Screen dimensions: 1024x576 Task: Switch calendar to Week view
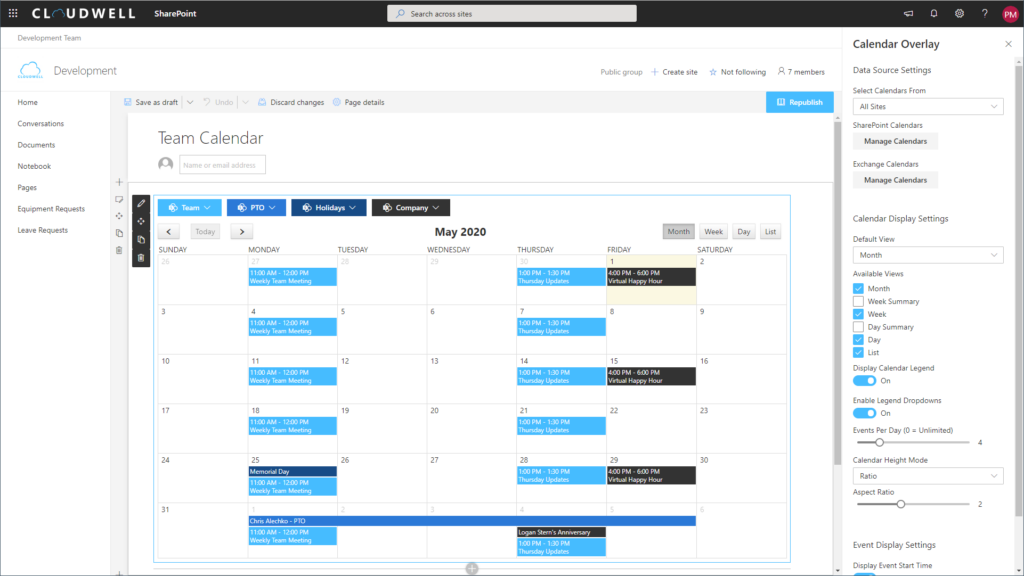click(x=713, y=232)
